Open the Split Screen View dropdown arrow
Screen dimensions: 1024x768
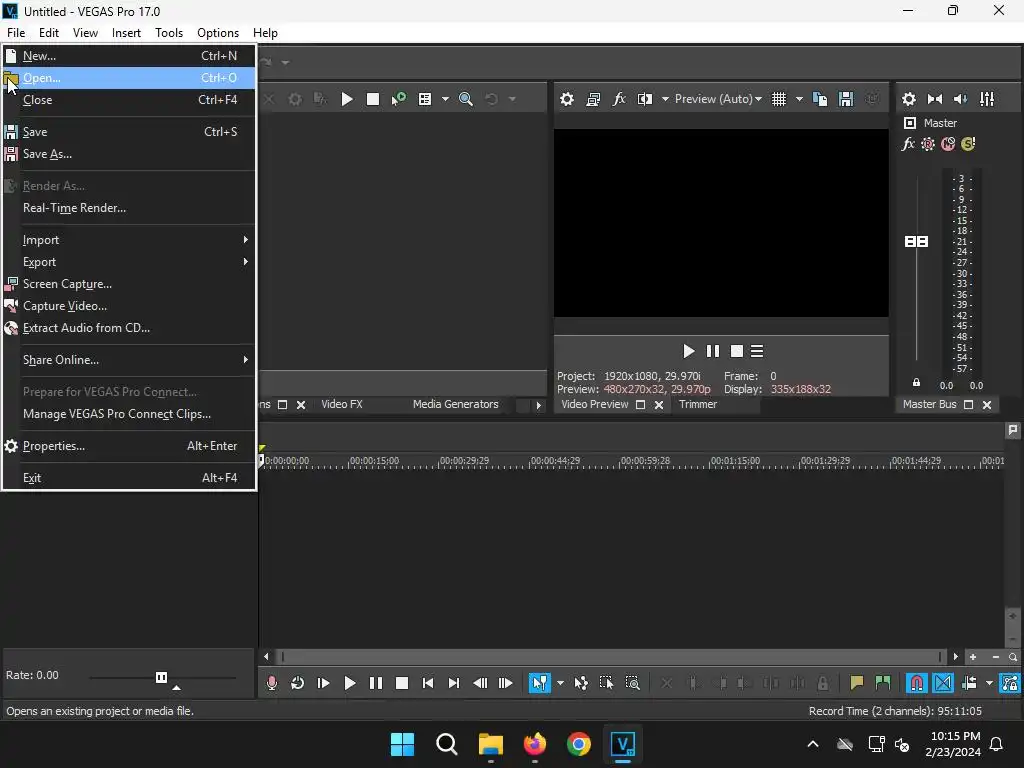[665, 99]
